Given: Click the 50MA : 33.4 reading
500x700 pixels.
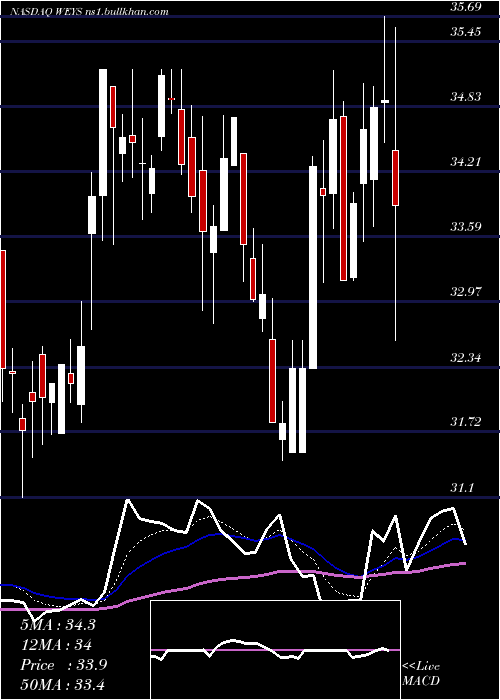Looking at the screenshot, I should [x=62, y=685].
